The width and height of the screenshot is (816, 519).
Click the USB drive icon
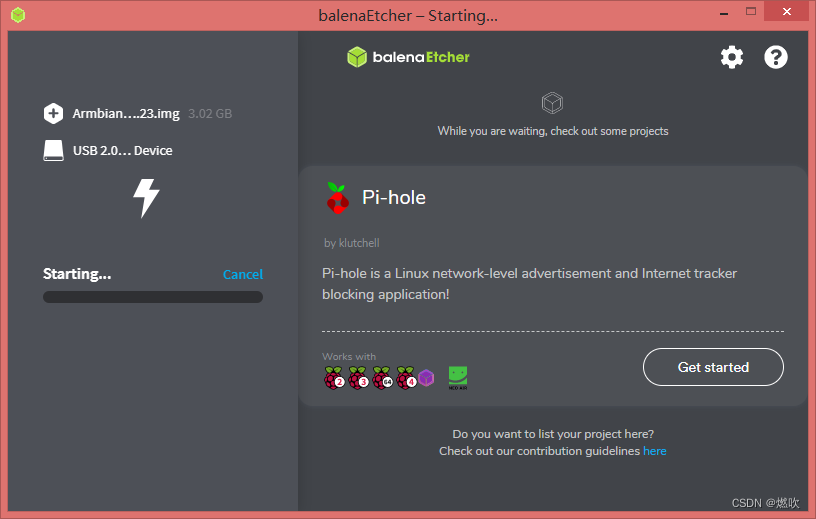coord(53,150)
